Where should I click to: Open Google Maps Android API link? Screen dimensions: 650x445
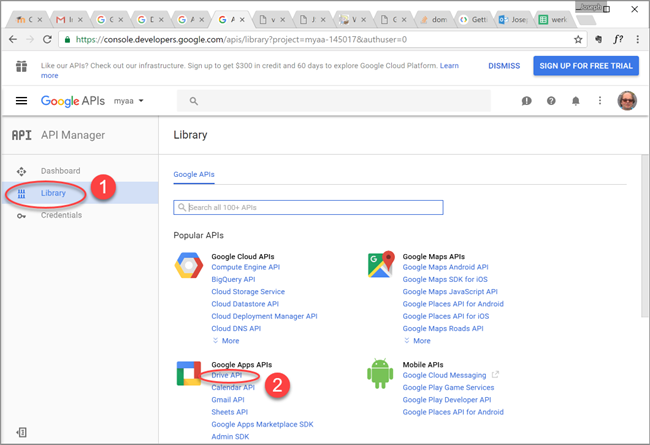point(445,267)
